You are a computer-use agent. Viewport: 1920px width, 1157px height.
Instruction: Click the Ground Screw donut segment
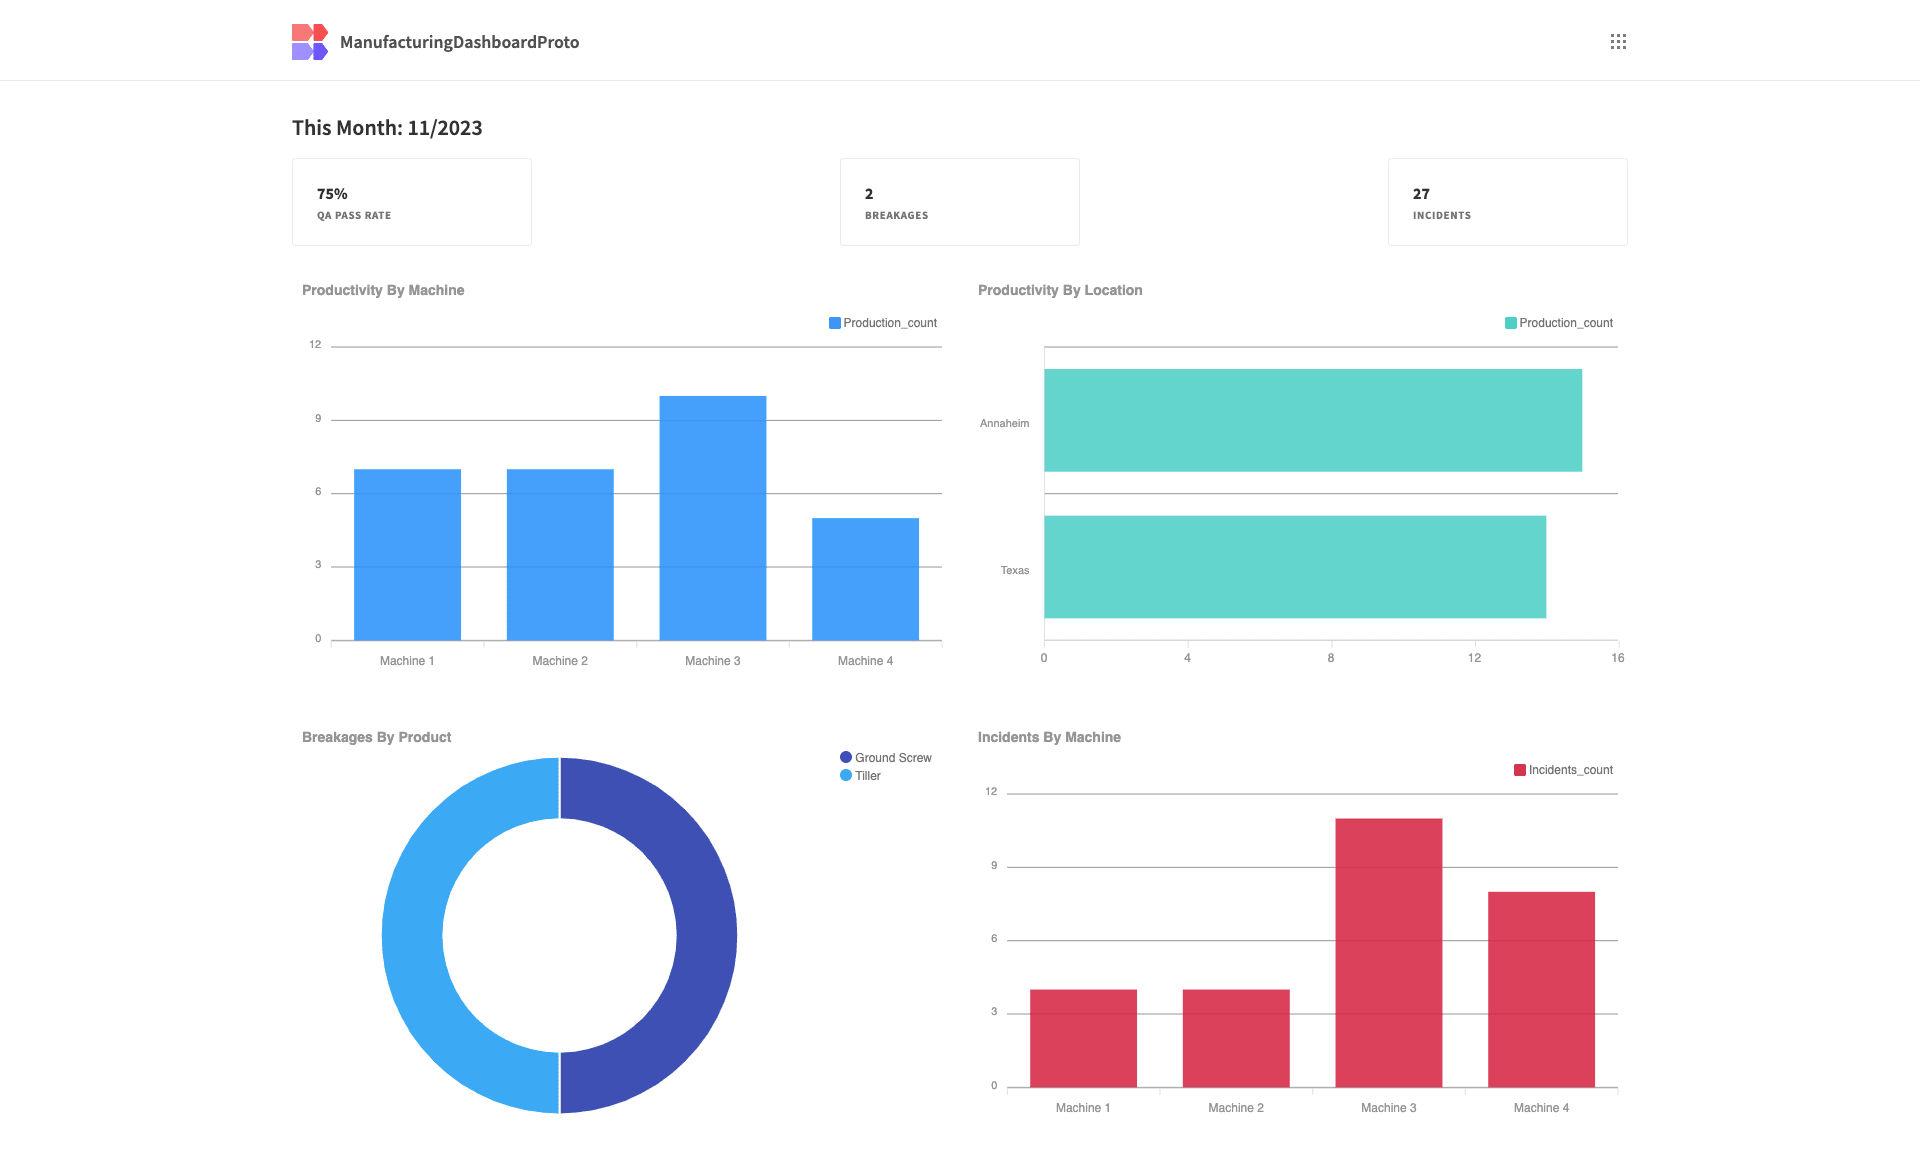click(x=706, y=935)
